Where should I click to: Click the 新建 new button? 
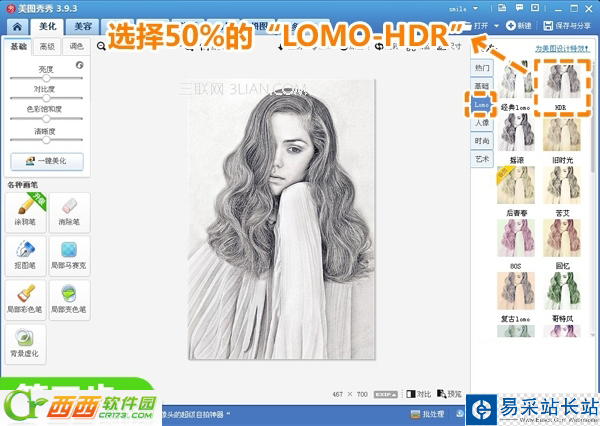point(519,26)
